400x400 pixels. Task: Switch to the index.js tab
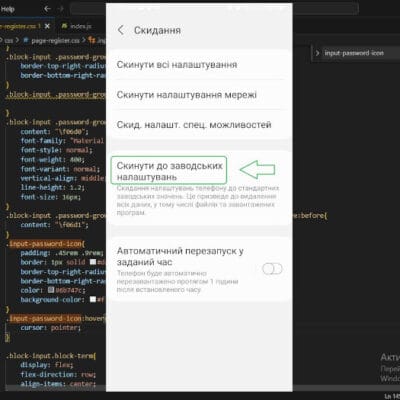[81, 26]
